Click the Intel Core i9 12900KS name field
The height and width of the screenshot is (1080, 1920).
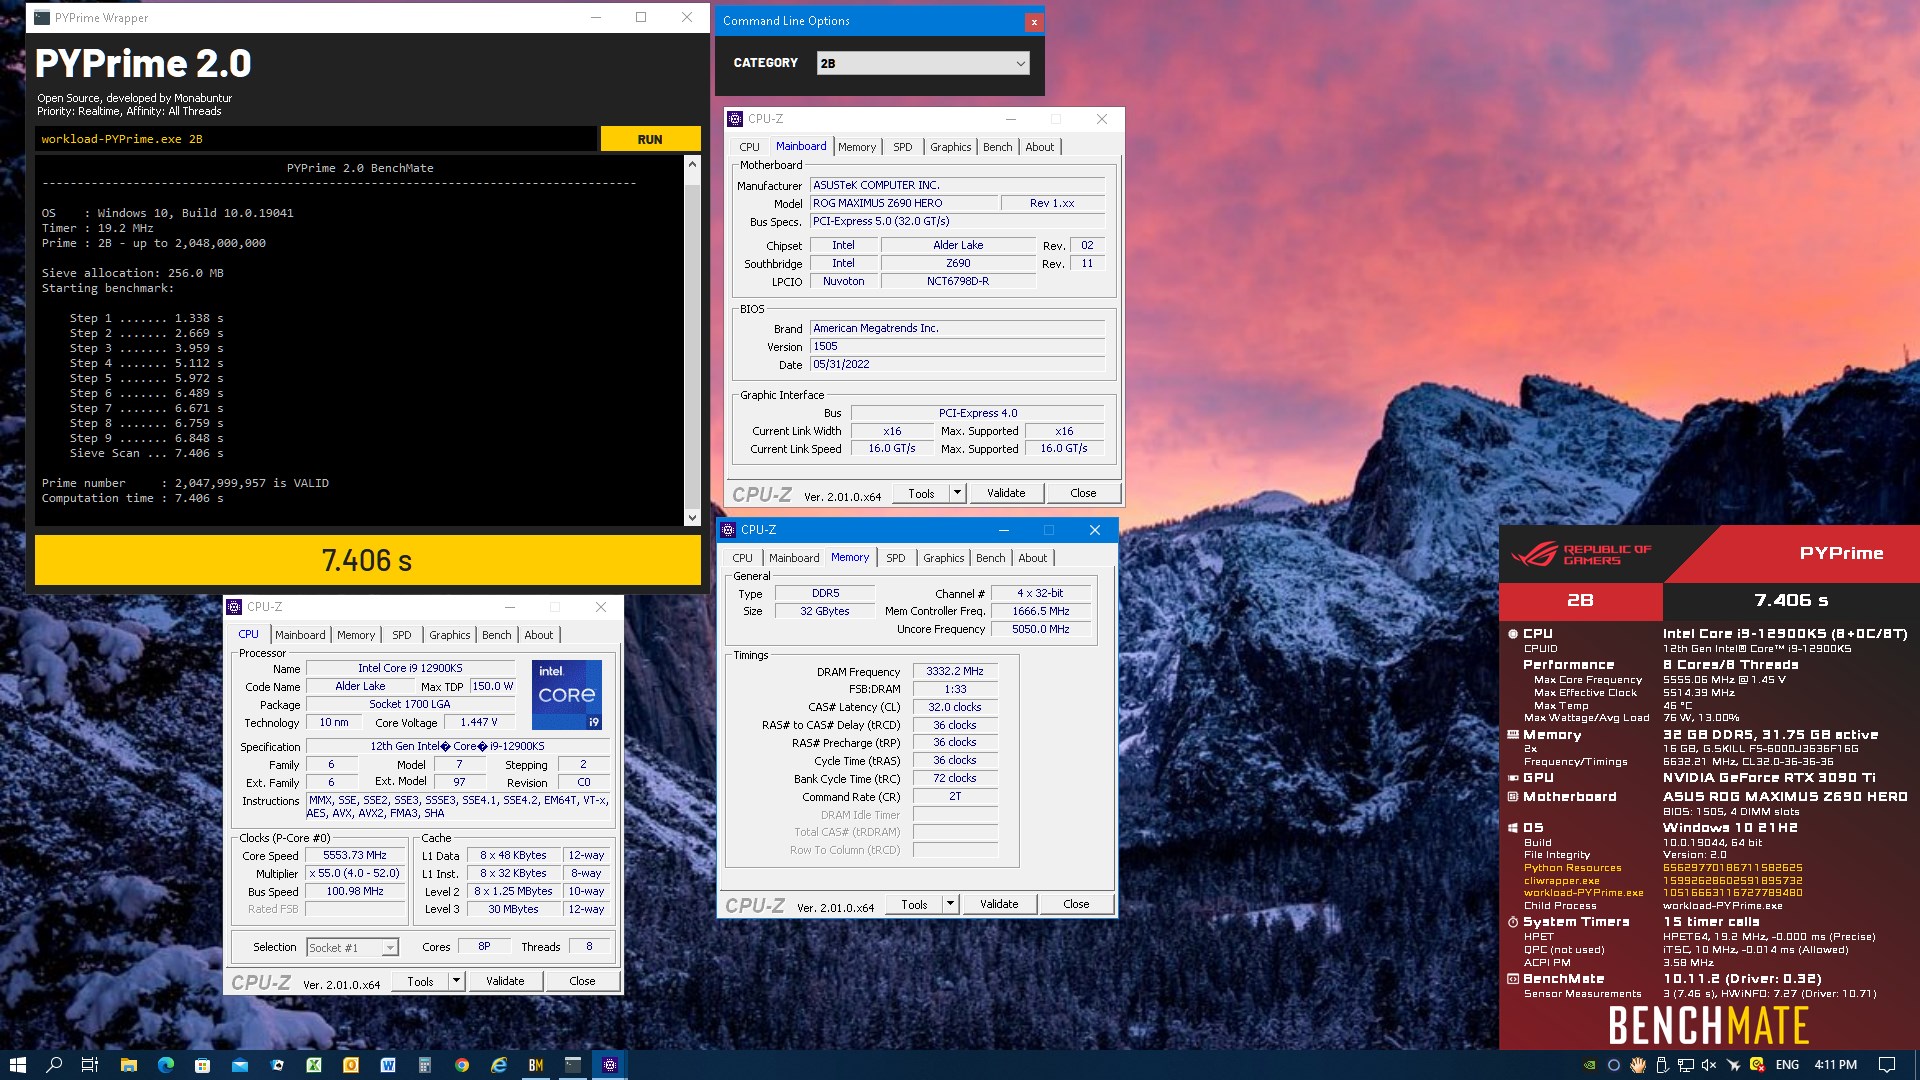[x=410, y=668]
